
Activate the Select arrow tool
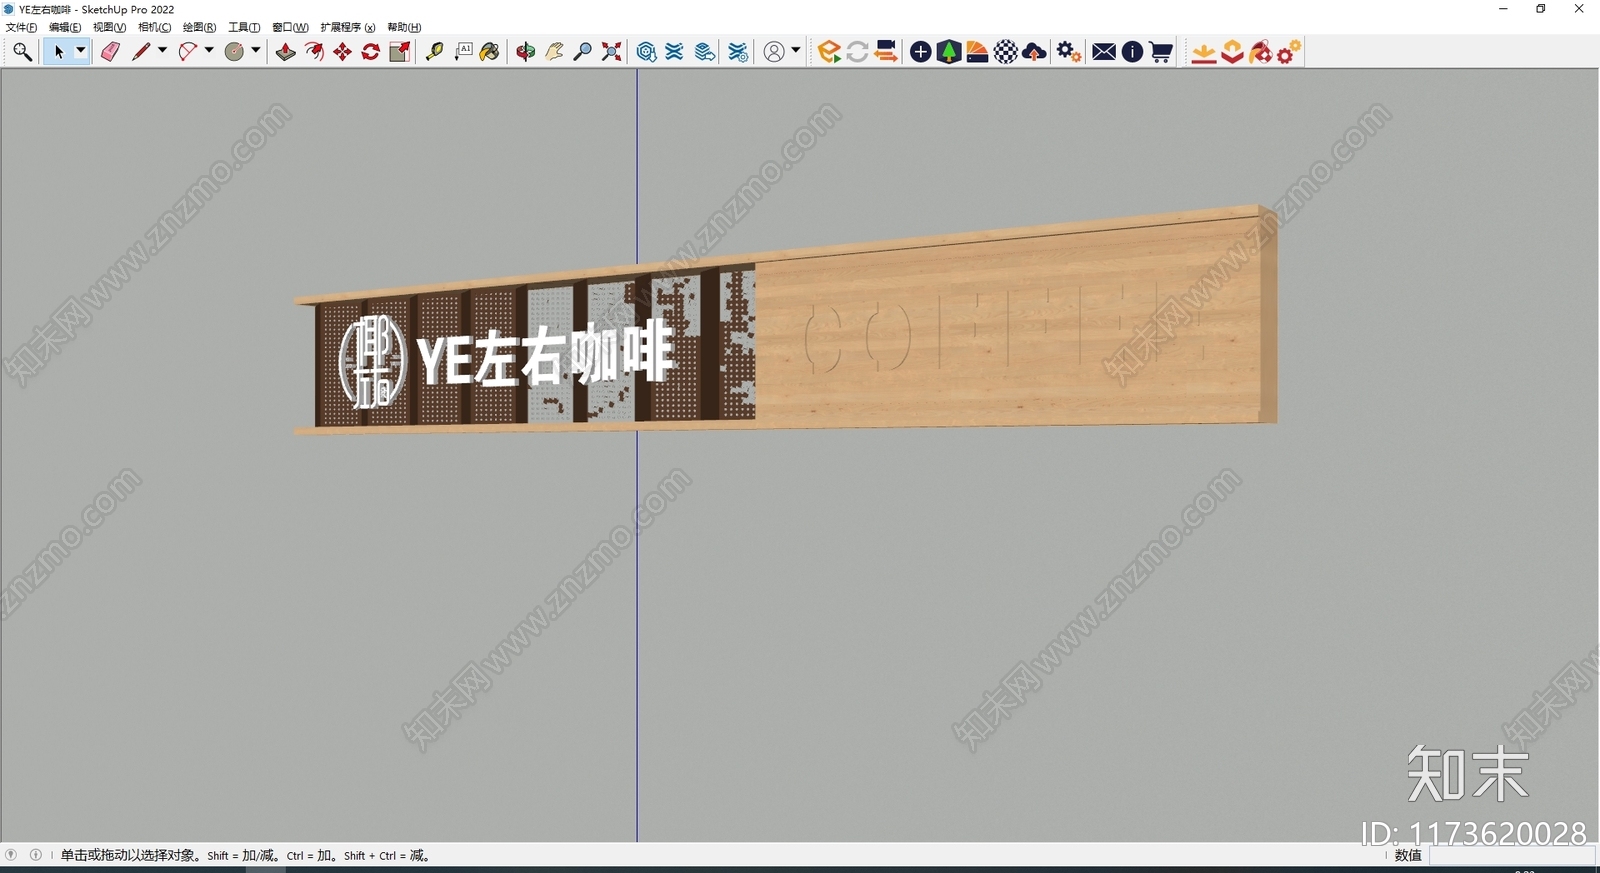coord(59,52)
